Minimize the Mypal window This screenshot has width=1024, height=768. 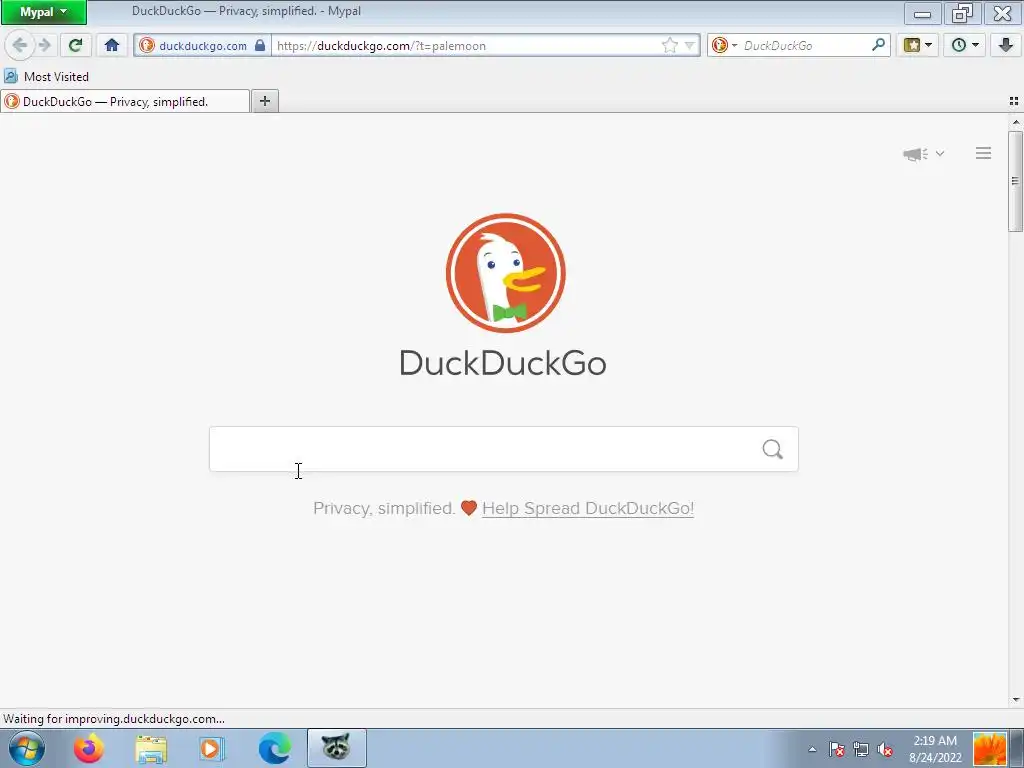922,13
